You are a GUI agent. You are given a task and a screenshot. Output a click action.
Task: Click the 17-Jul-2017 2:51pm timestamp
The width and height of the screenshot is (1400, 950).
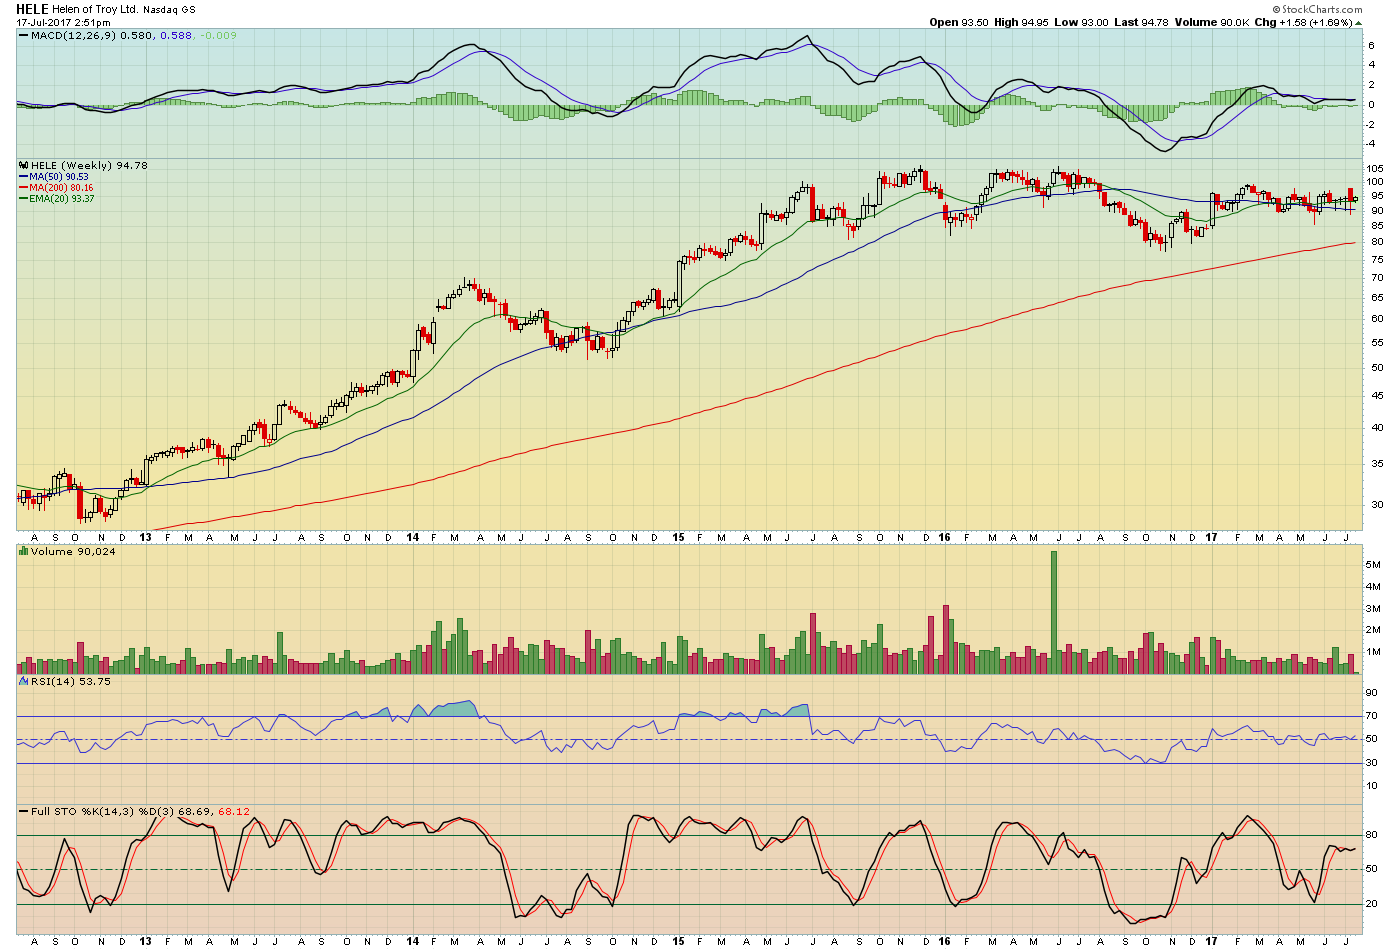coord(63,22)
